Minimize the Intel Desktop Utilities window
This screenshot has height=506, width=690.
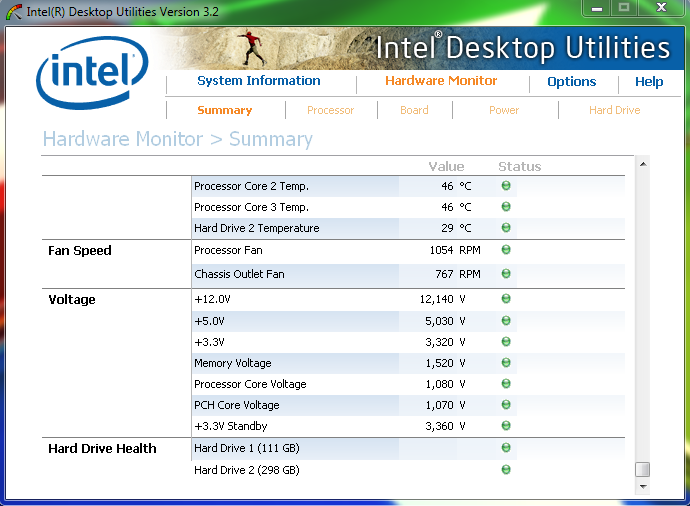coord(597,8)
